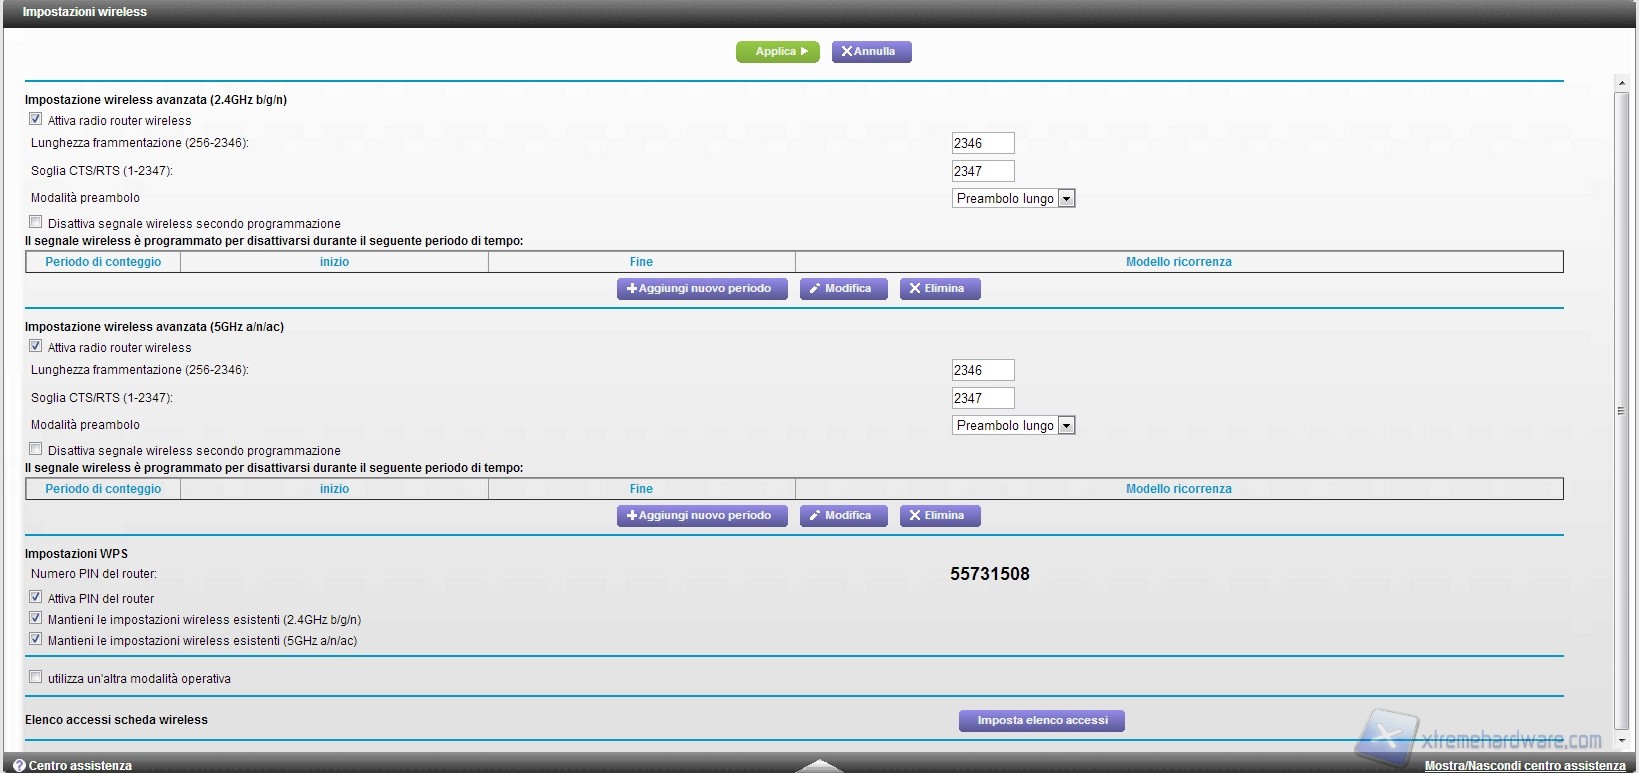The image size is (1639, 773).
Task: Click Elimina button in 5GHz section
Action: (939, 516)
